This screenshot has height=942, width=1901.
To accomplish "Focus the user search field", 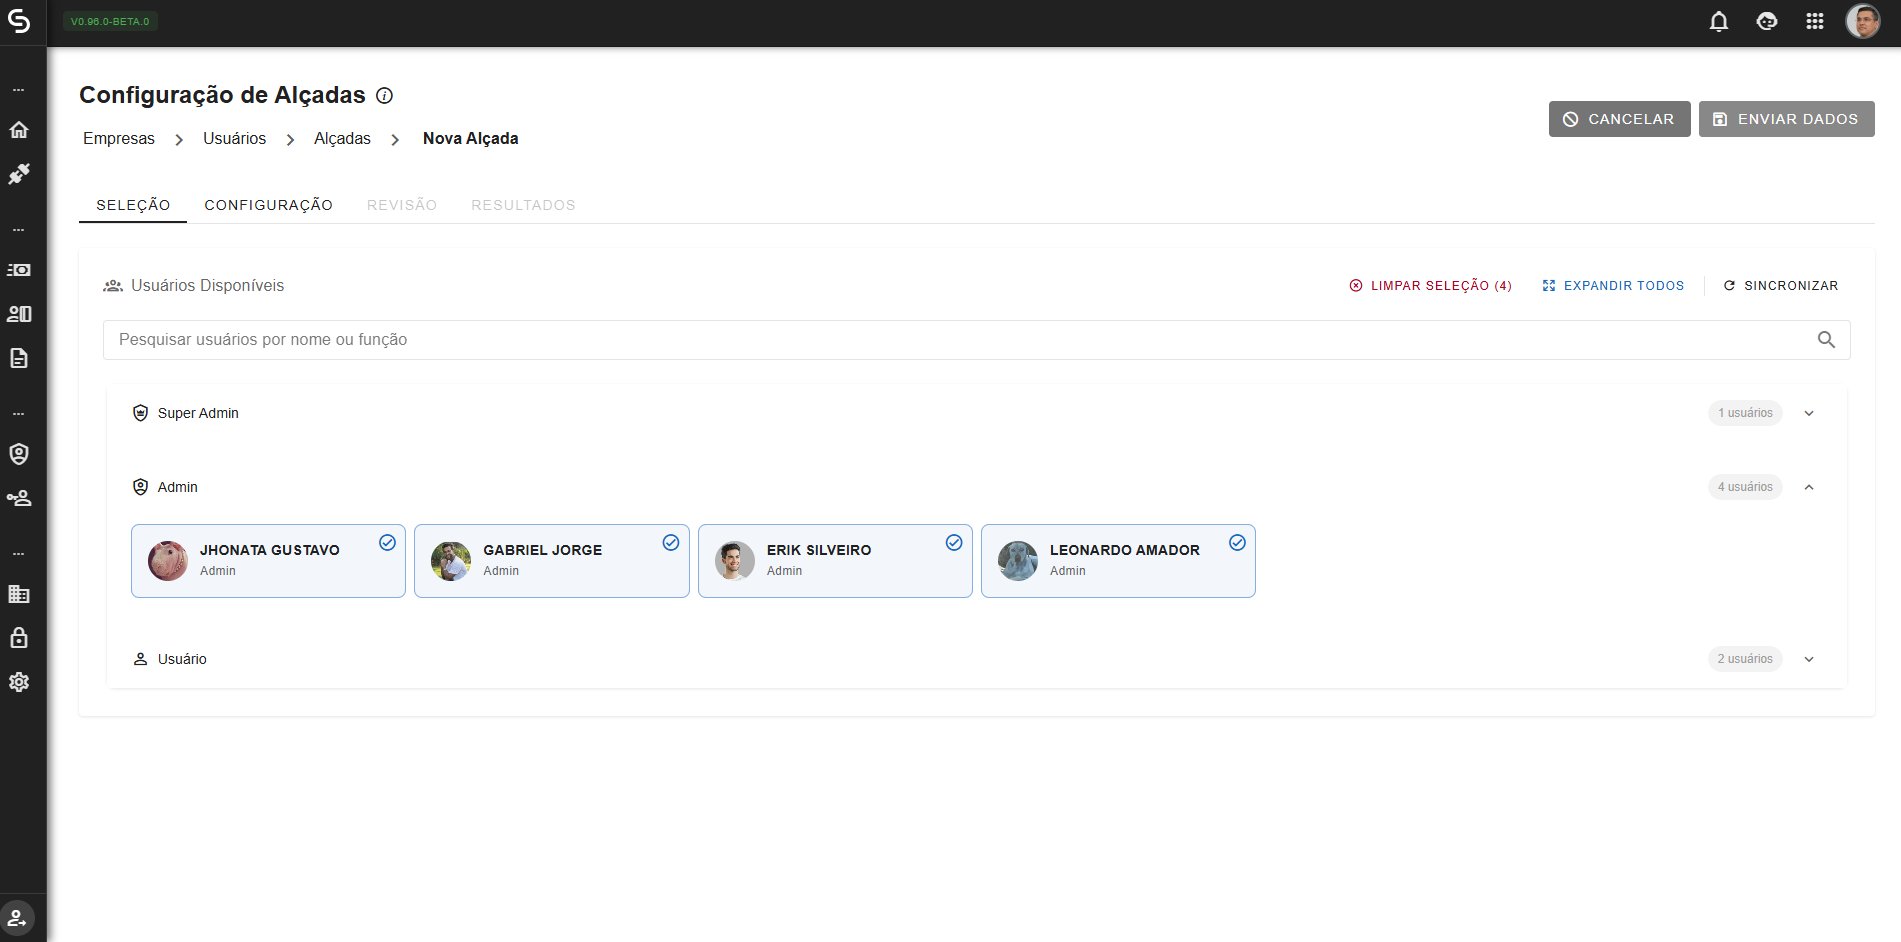I will 976,340.
